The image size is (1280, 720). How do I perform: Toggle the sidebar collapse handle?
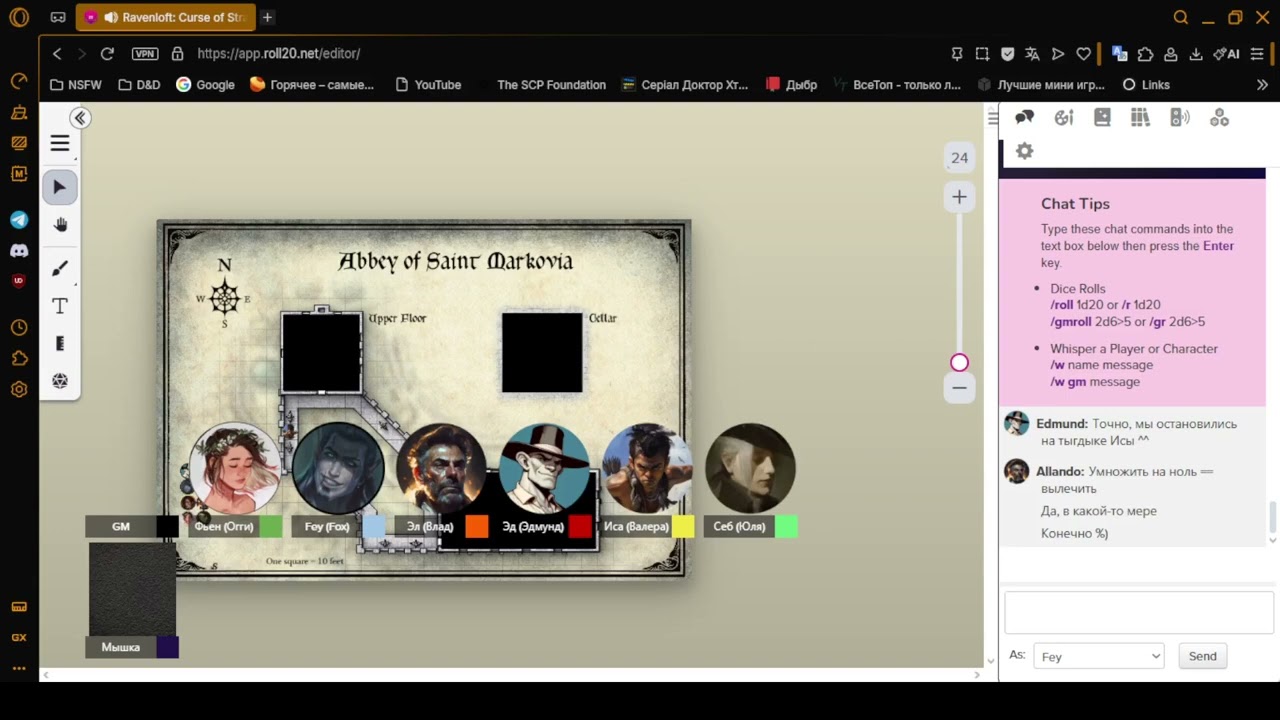[x=992, y=118]
